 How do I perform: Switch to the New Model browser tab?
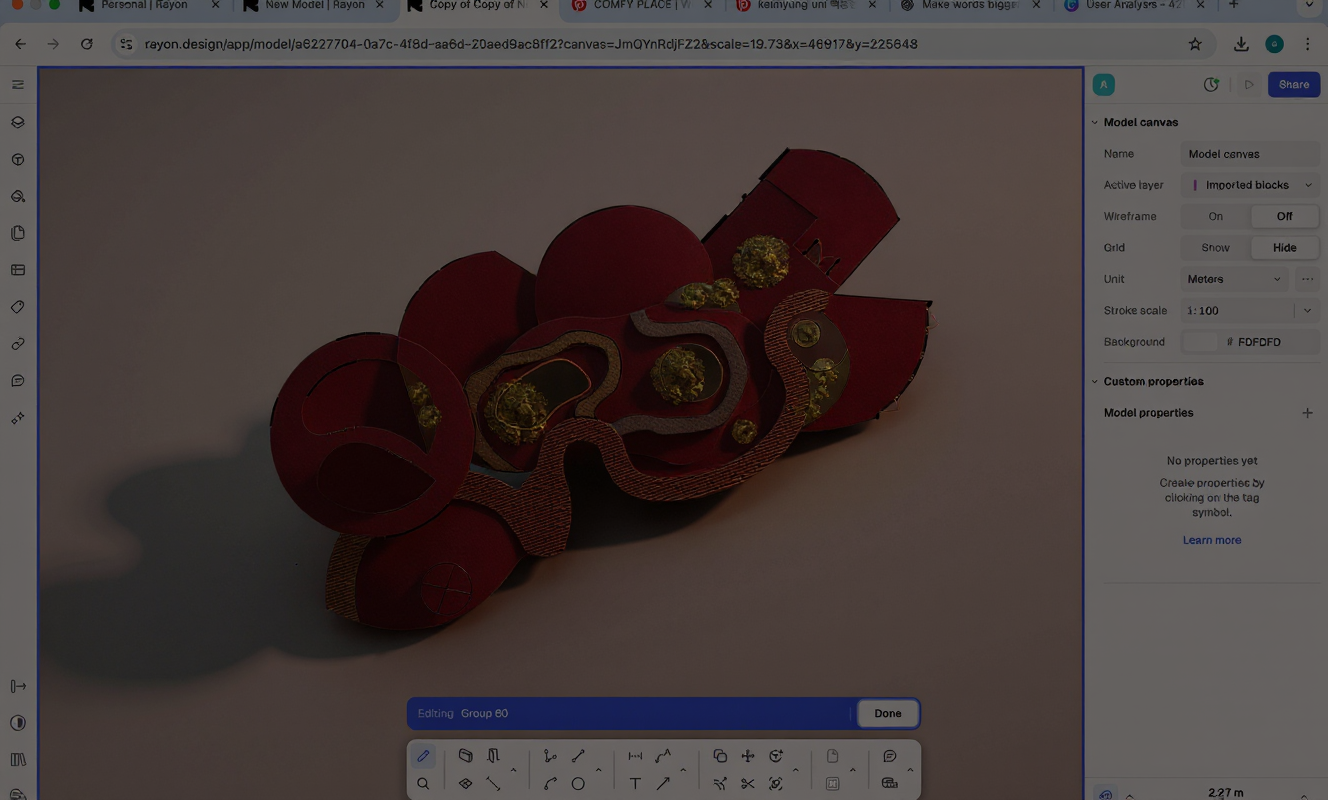click(x=314, y=5)
